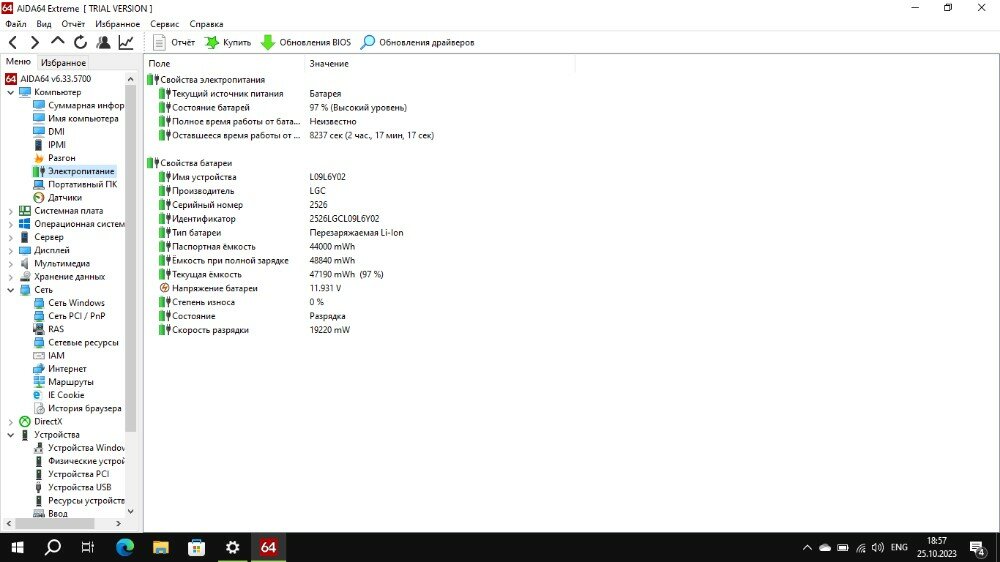Select the Портативный ПК tree item
This screenshot has height=562, width=1000.
[x=75, y=184]
